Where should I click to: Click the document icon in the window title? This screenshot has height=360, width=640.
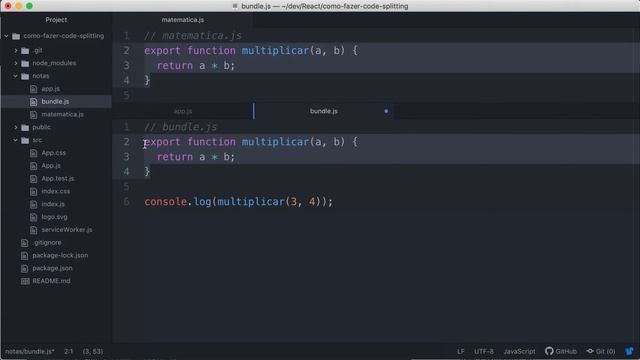tap(235, 6)
